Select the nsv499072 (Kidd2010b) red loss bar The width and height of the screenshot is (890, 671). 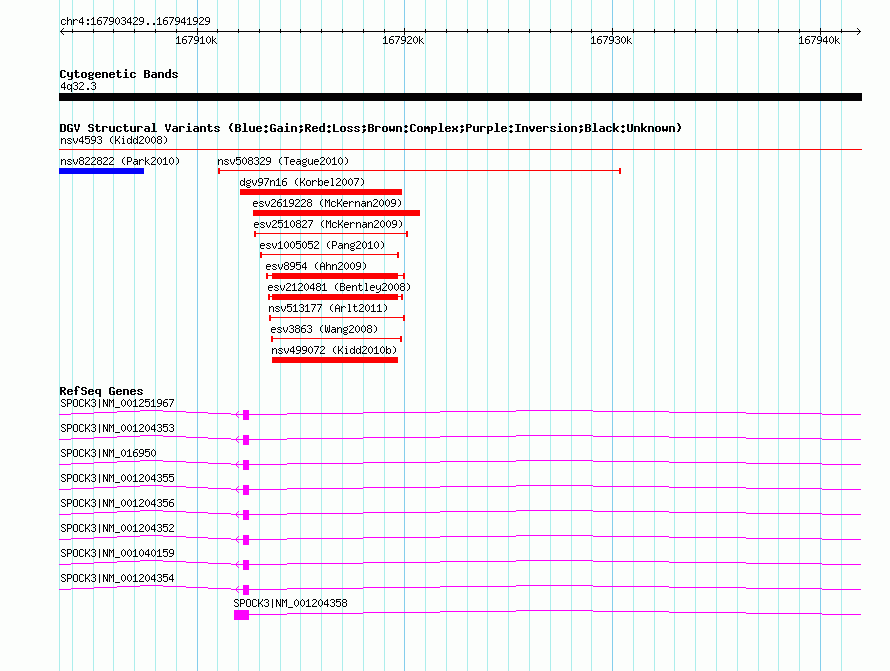click(x=335, y=360)
